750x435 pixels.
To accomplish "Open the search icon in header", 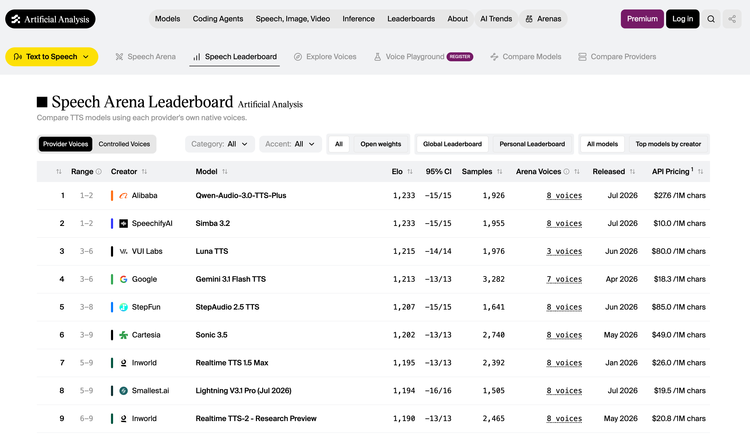I will click(711, 19).
